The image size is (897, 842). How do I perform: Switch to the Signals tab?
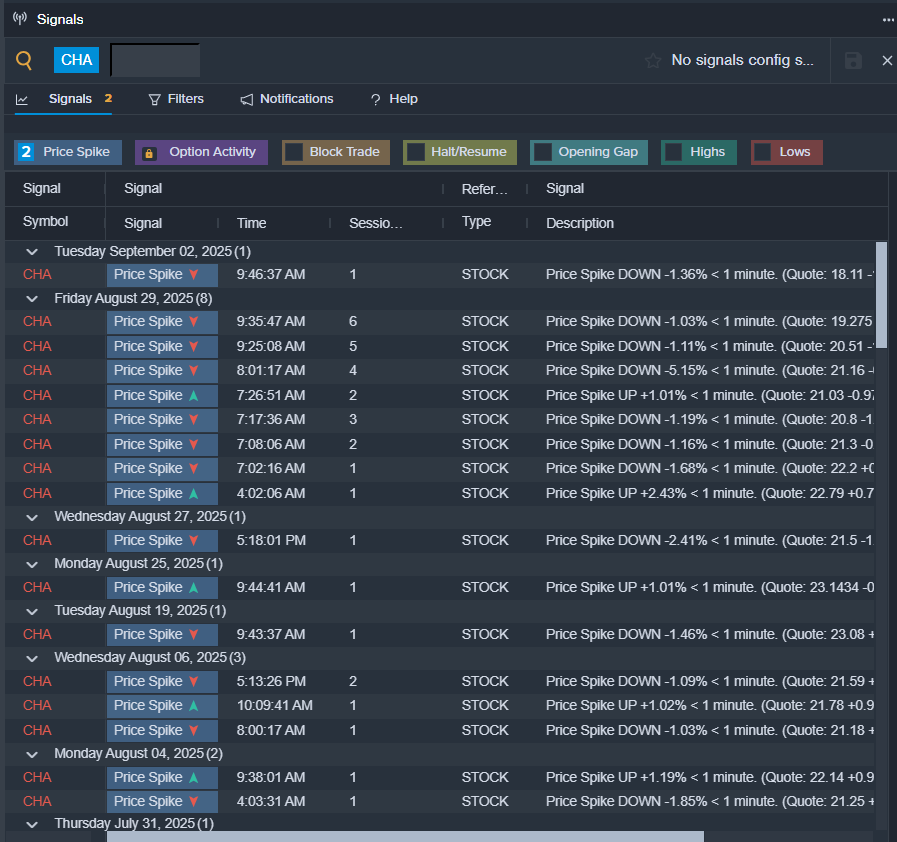click(x=63, y=99)
